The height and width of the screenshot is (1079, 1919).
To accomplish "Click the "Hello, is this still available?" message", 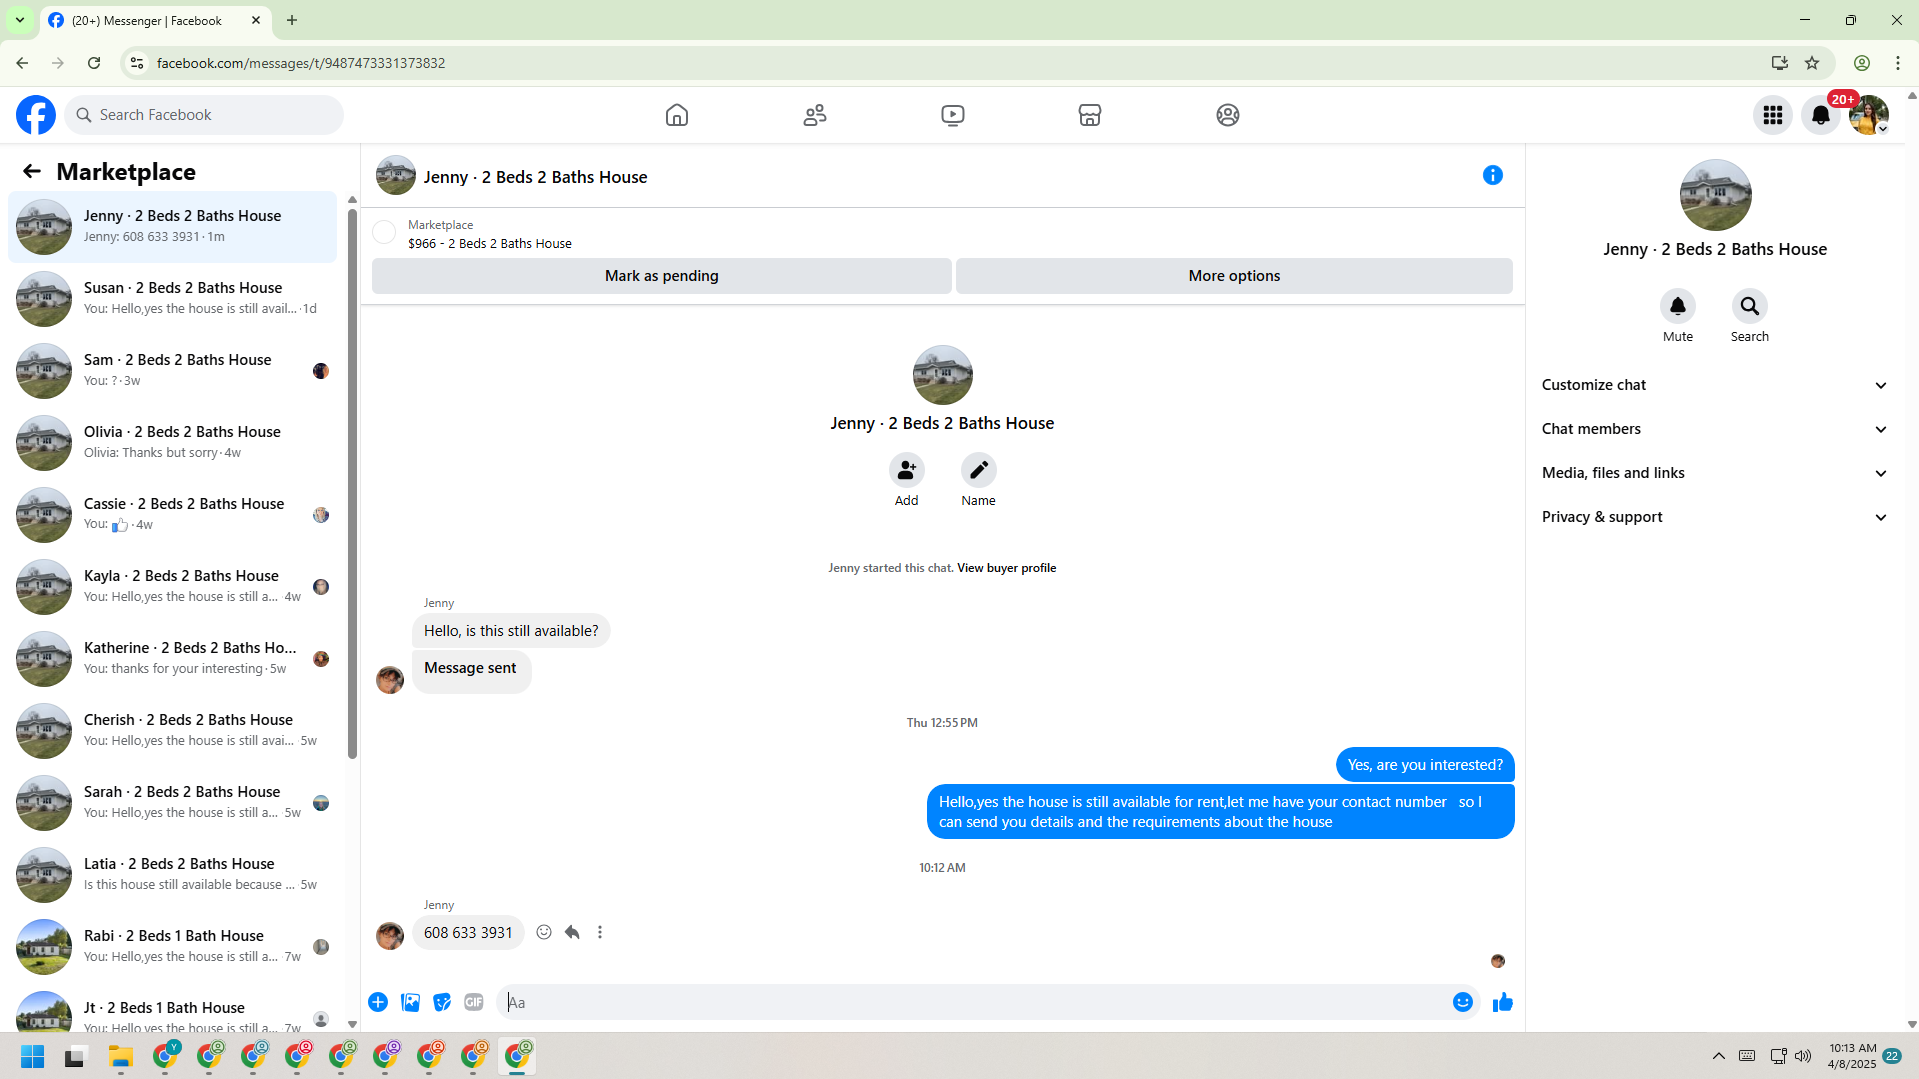I will pyautogui.click(x=511, y=631).
